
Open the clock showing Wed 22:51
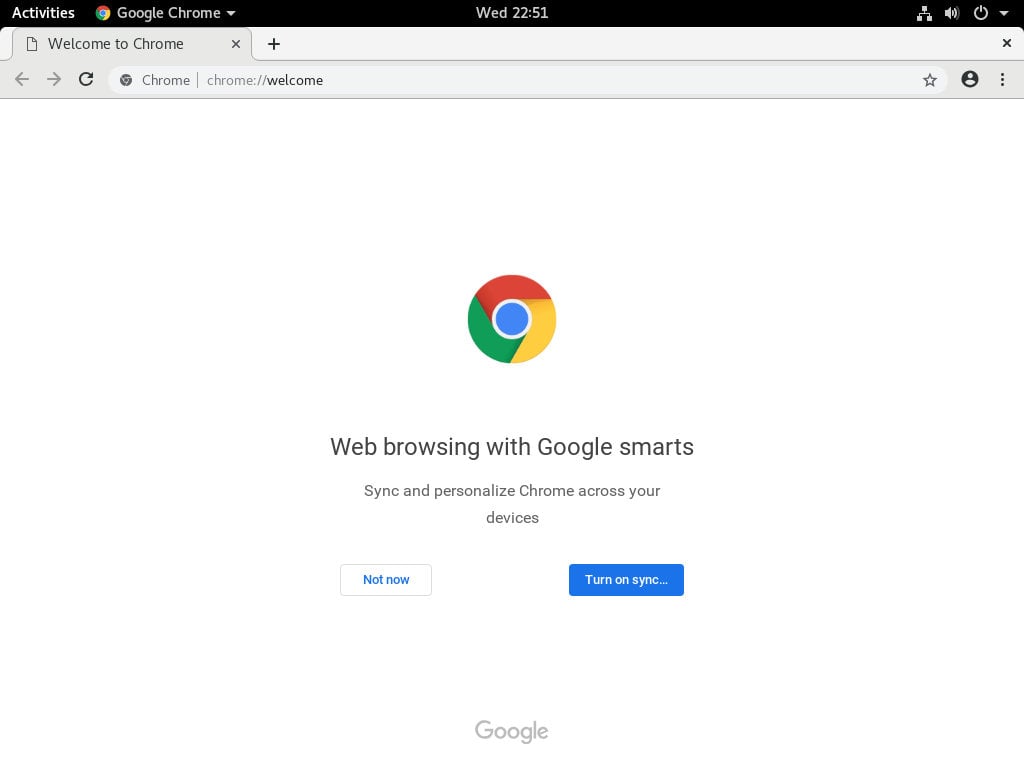512,13
